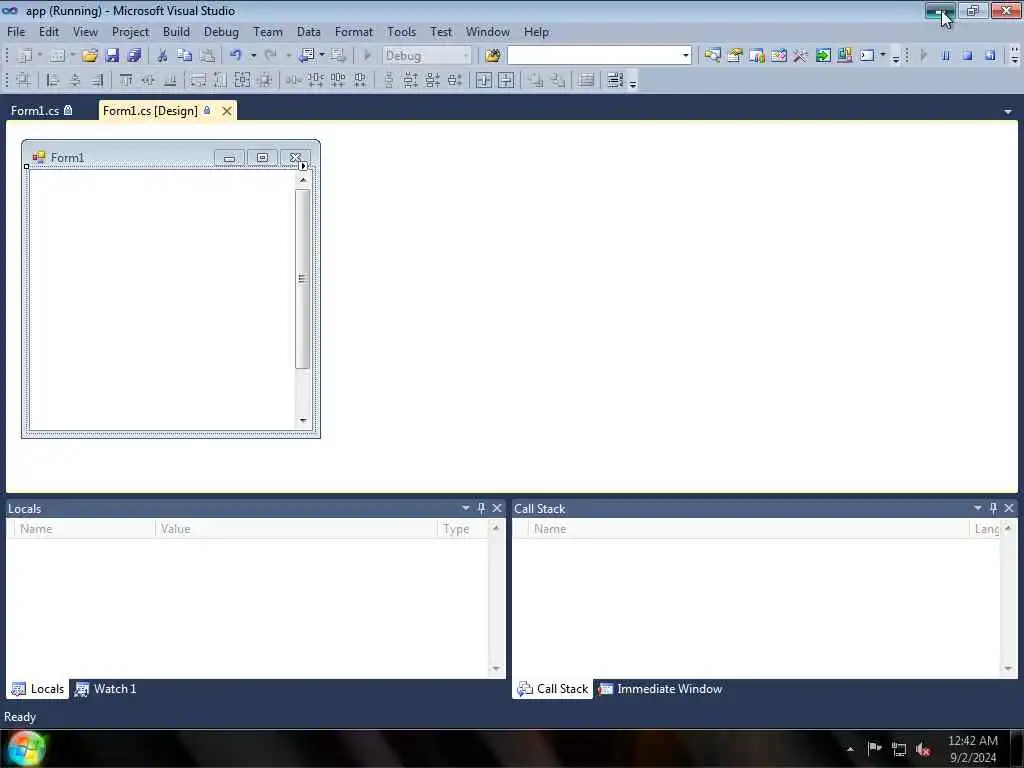Viewport: 1024px width, 768px height.
Task: Expand the Find combo box arrow
Action: click(x=686, y=56)
